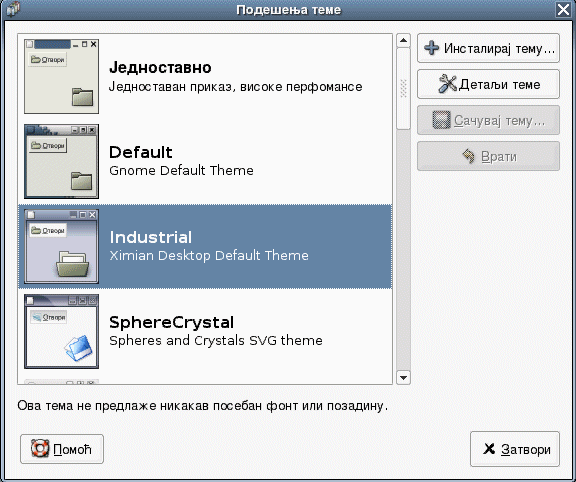This screenshot has height=482, width=576.
Task: Click 'Spheres and Crystals SVG theme' description
Action: point(216,341)
